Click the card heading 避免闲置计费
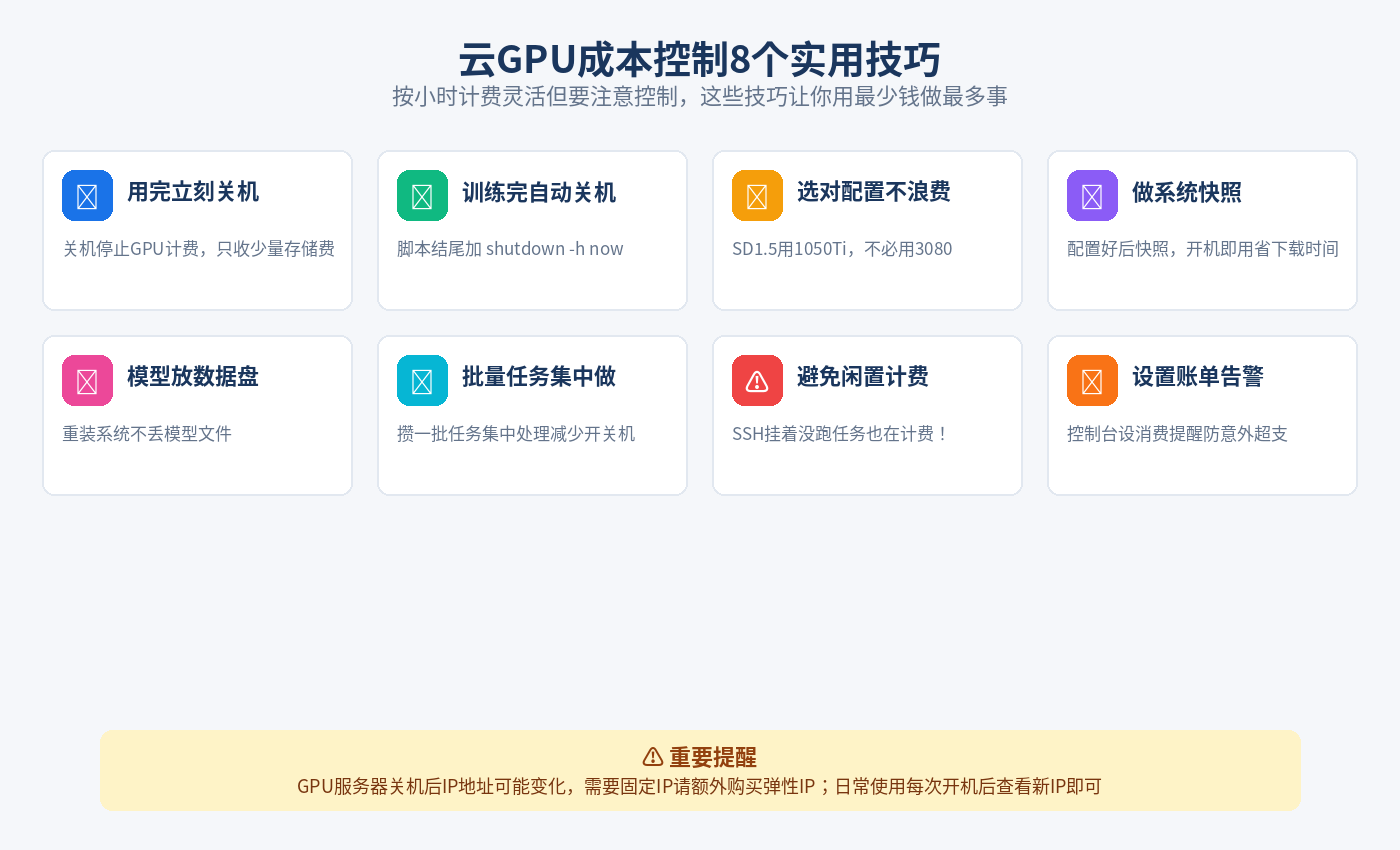 coord(863,377)
